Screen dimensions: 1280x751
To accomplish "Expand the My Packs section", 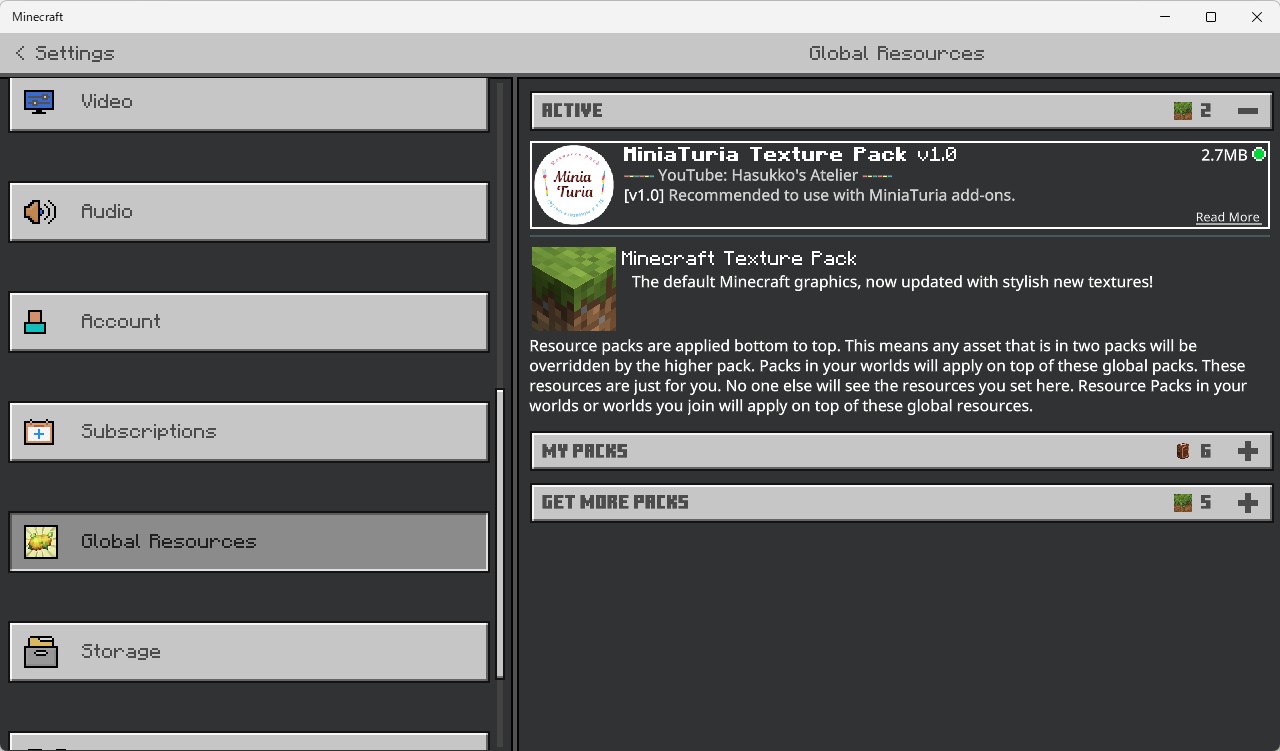I will point(1247,451).
